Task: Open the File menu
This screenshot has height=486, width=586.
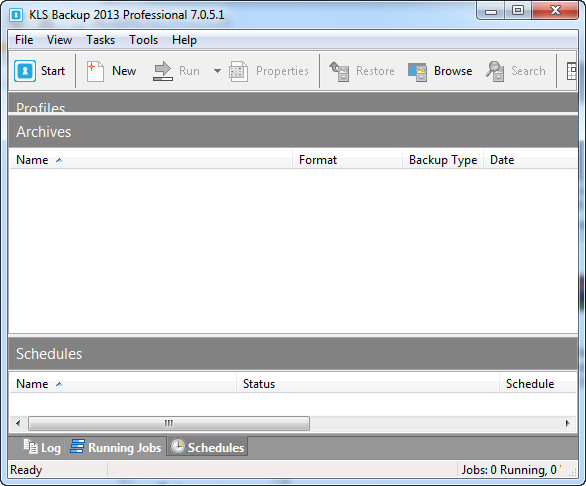Action: (x=24, y=40)
